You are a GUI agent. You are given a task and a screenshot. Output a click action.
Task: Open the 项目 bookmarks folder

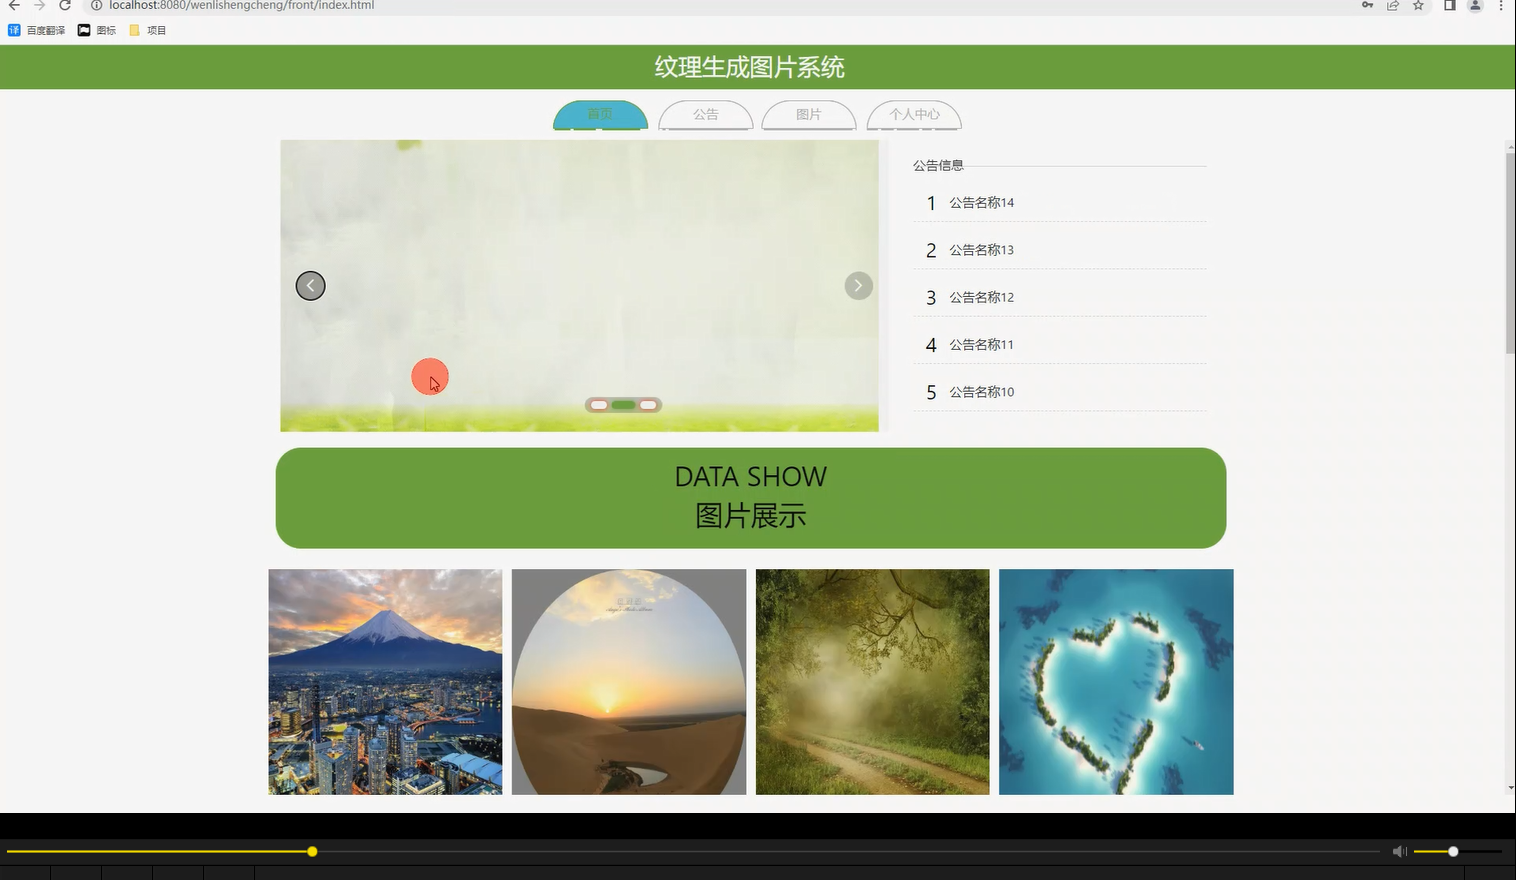[x=148, y=29]
